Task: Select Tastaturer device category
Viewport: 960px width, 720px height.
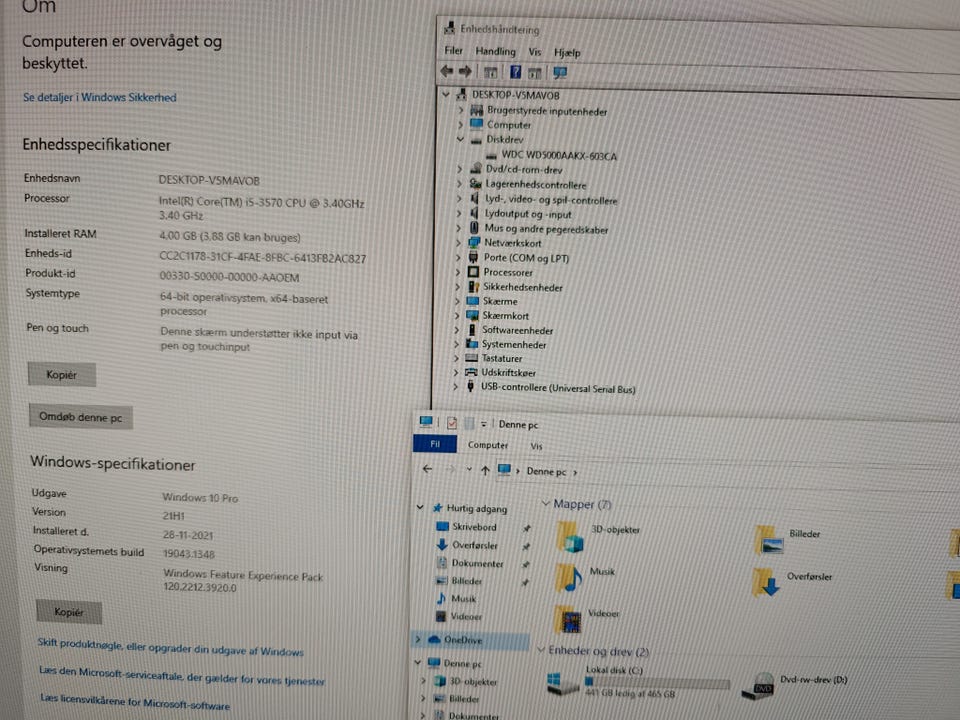Action: pyautogui.click(x=501, y=358)
